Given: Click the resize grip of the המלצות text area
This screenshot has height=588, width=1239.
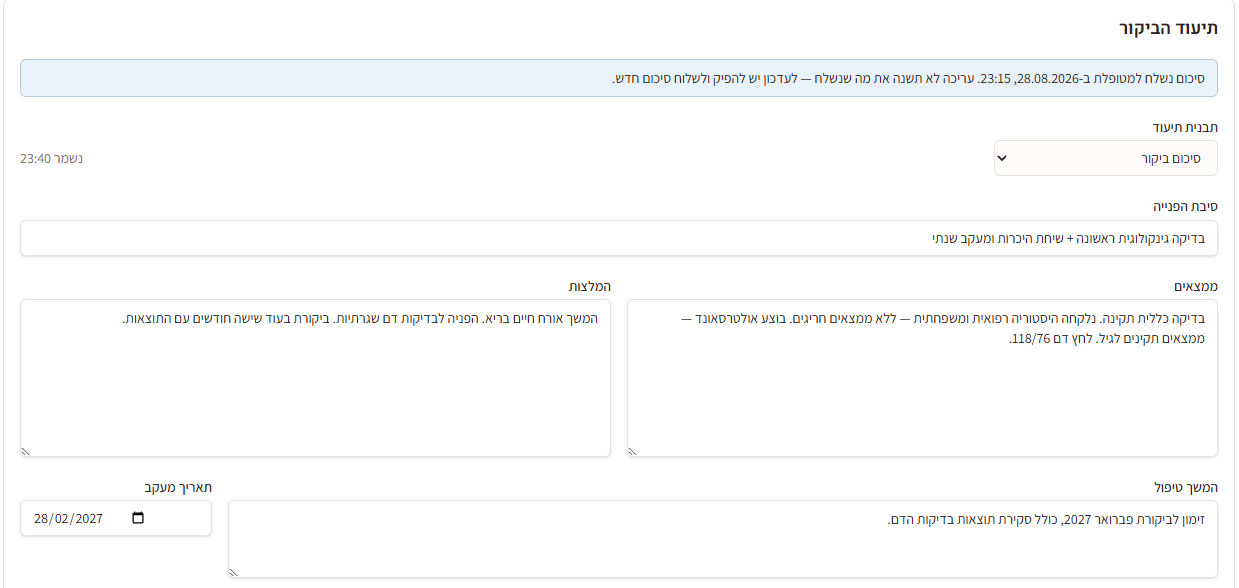Looking at the screenshot, I should click(26, 451).
